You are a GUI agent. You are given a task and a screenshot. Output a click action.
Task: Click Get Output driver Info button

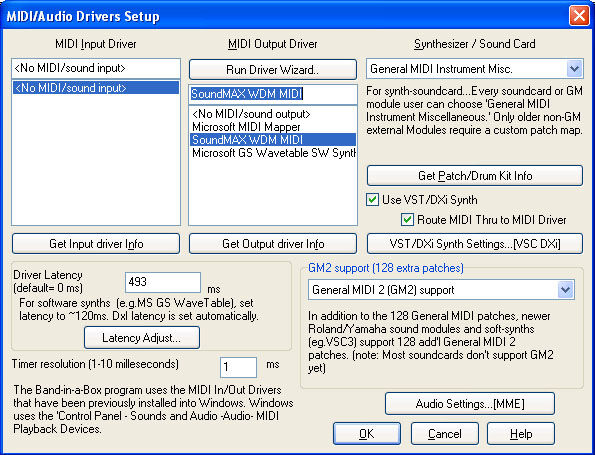pyautogui.click(x=273, y=244)
